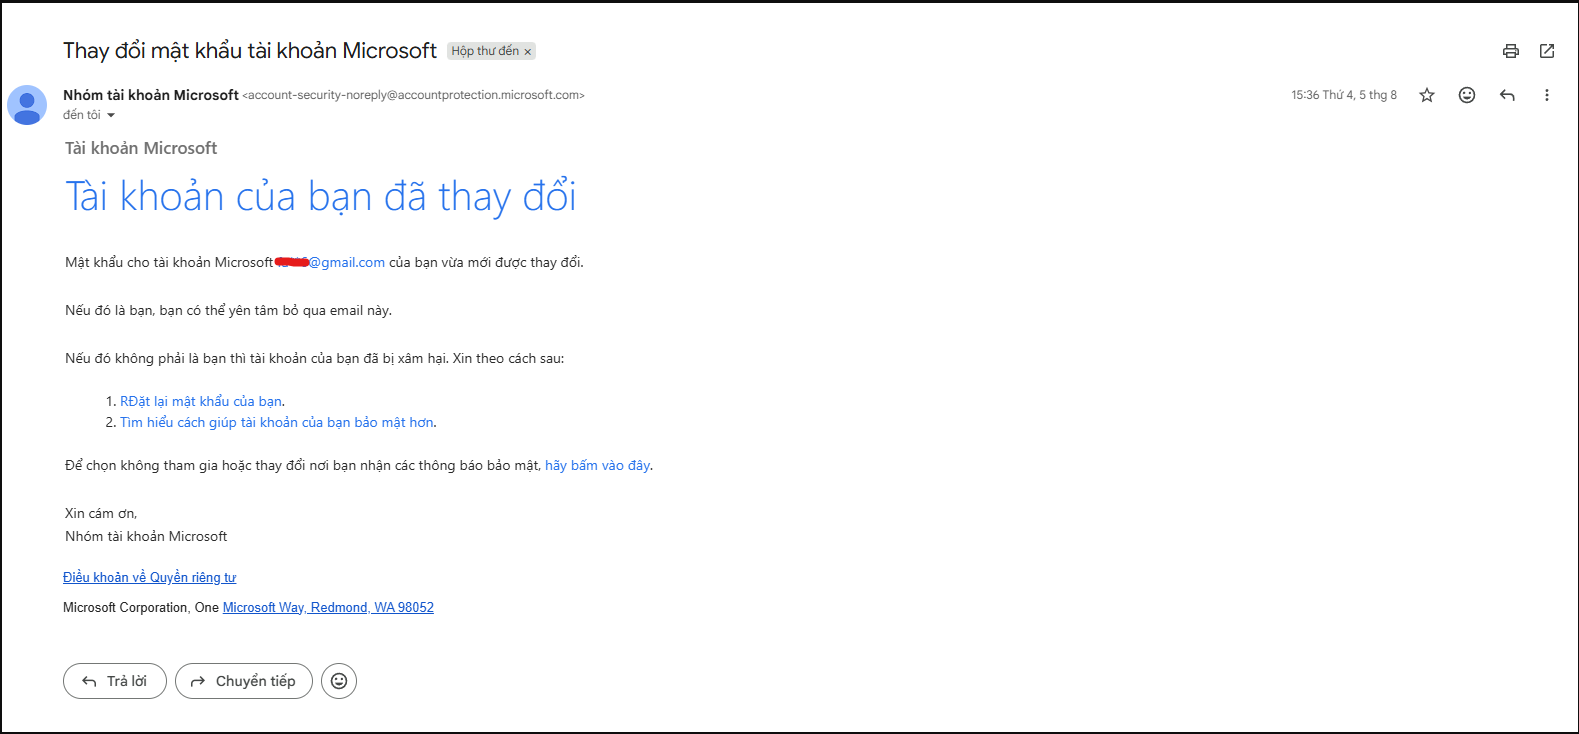
Task: Click the text 'Microsoft Corporation, One'
Action: coord(141,607)
